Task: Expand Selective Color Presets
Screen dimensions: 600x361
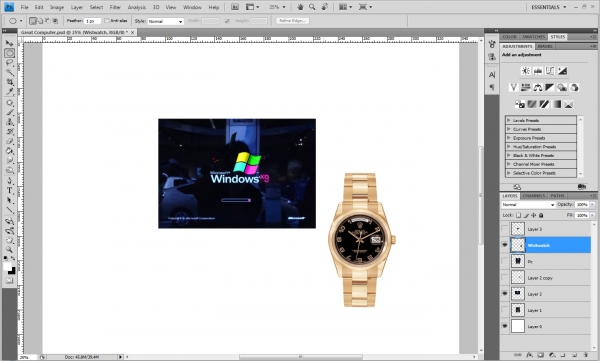Action: pos(509,173)
